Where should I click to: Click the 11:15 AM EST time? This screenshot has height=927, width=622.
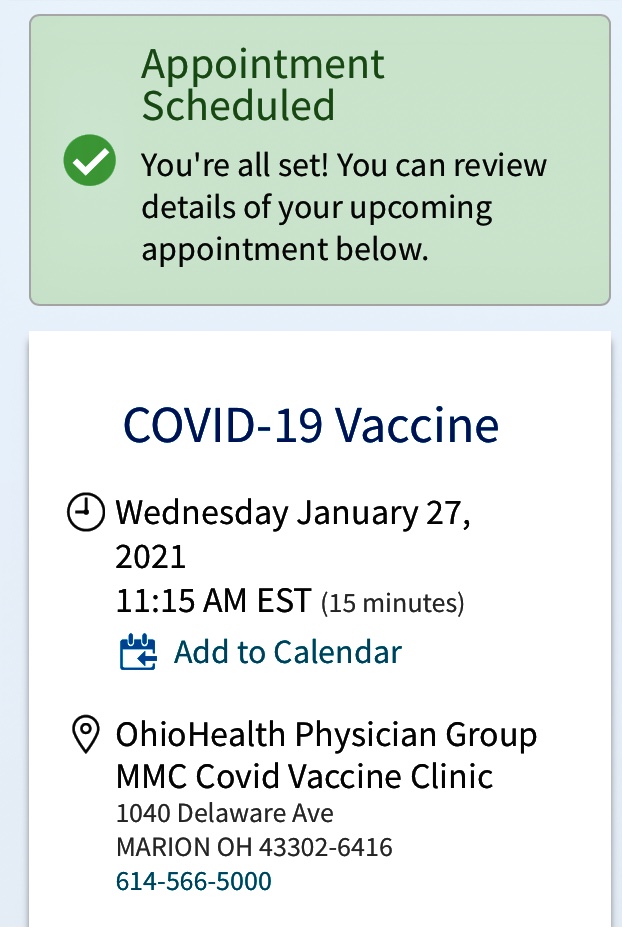(x=213, y=602)
